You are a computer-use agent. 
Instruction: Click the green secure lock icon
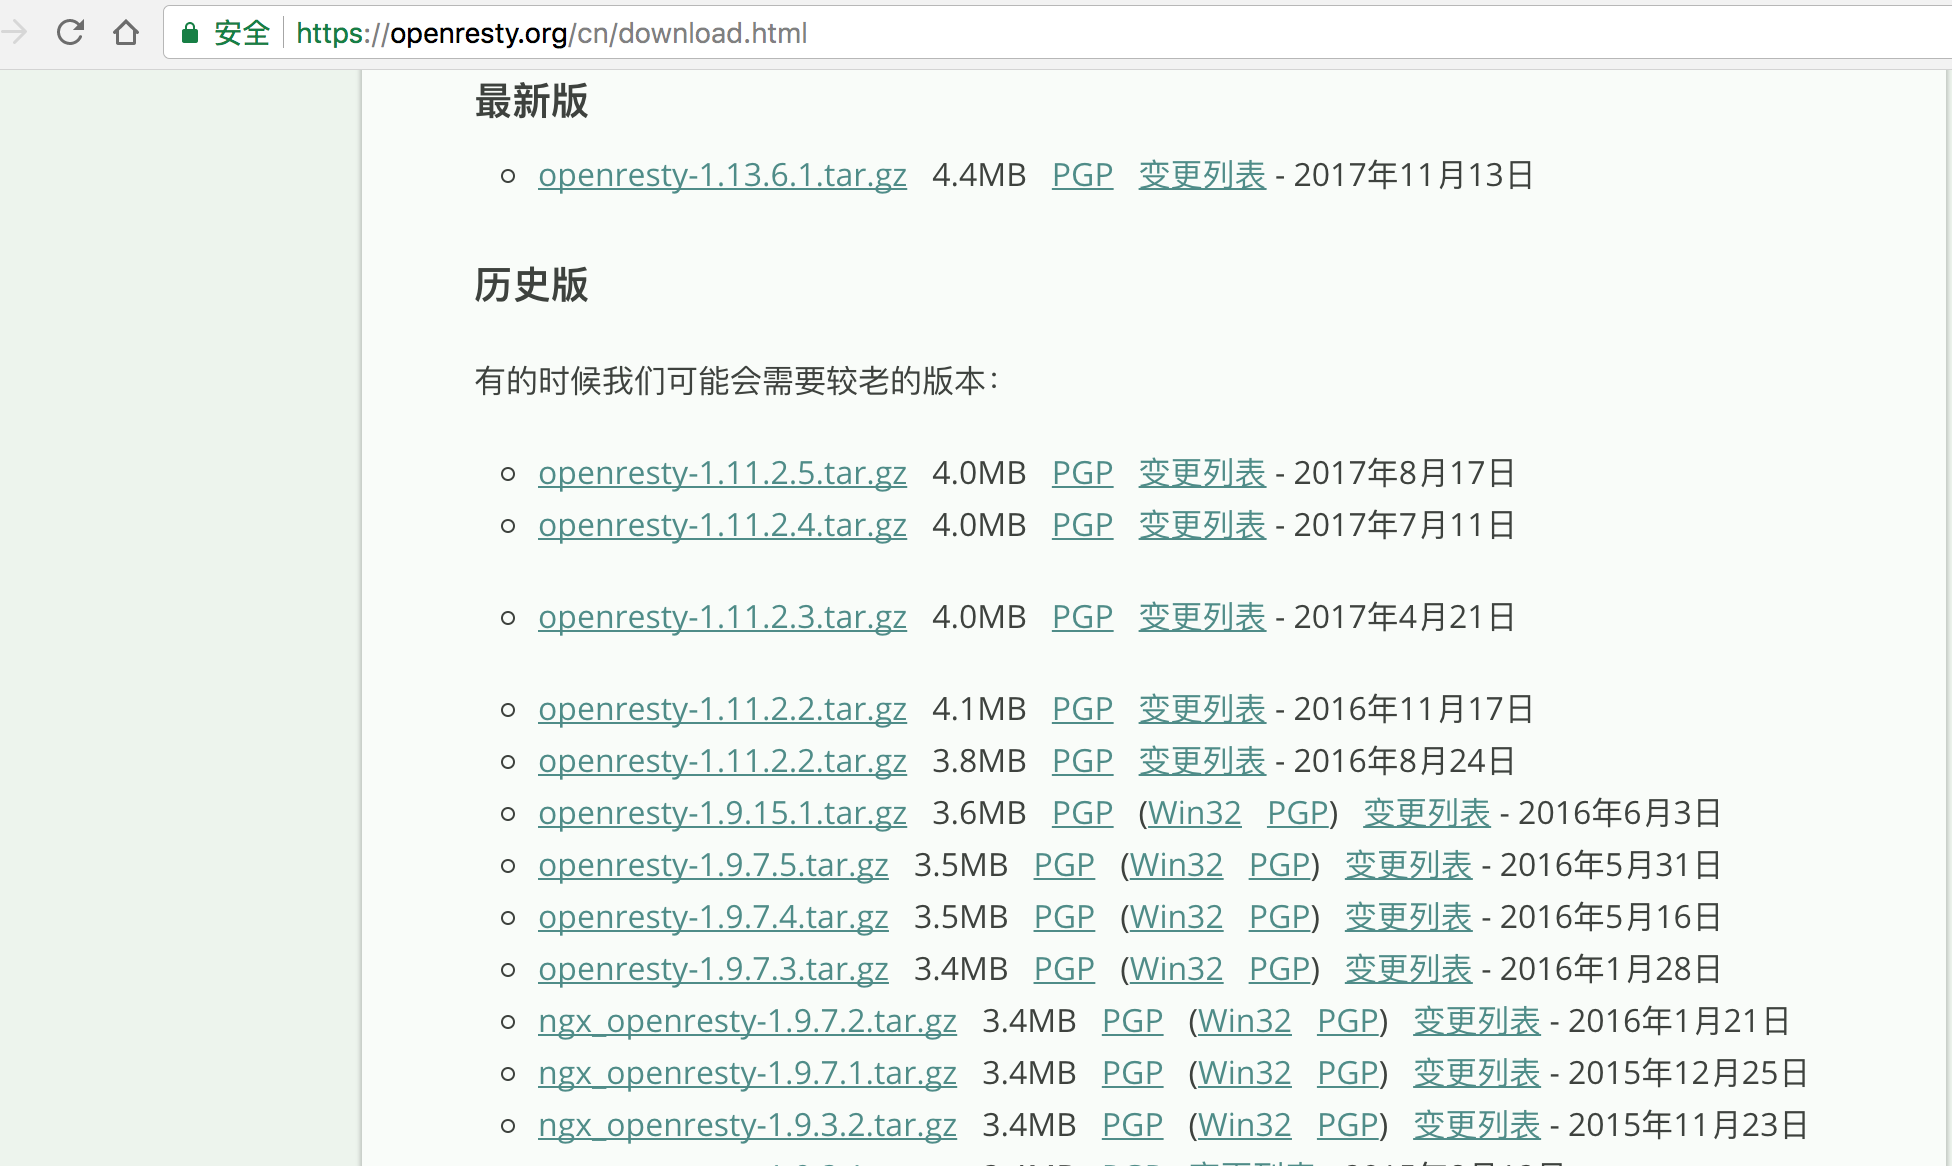[x=189, y=33]
